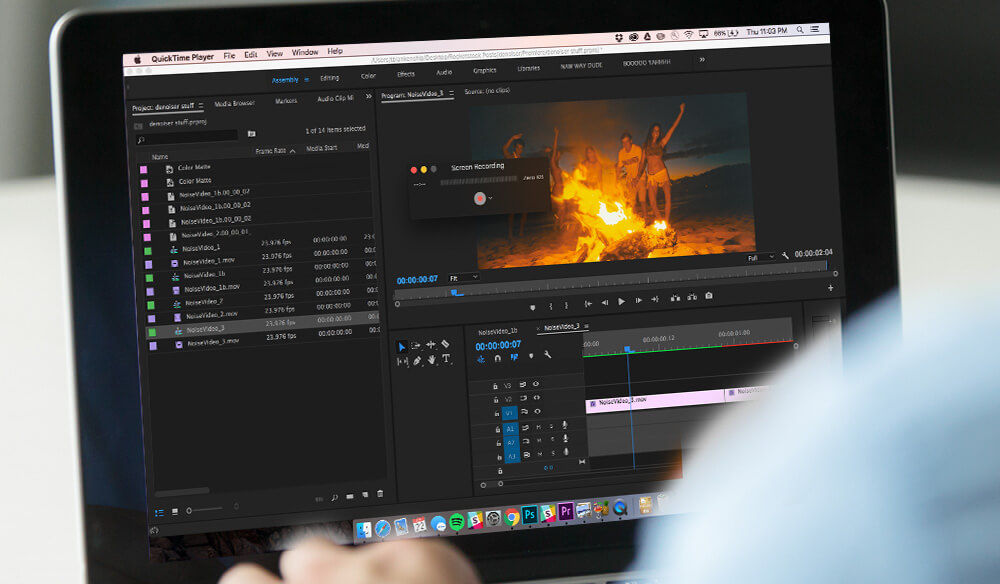This screenshot has width=1000, height=584.
Task: Open Program monitor wrench settings
Action: (785, 255)
